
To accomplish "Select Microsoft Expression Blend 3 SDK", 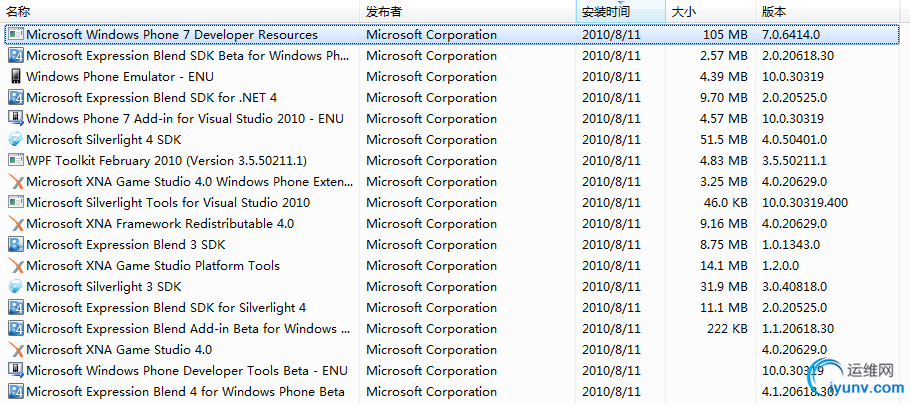I will [126, 244].
